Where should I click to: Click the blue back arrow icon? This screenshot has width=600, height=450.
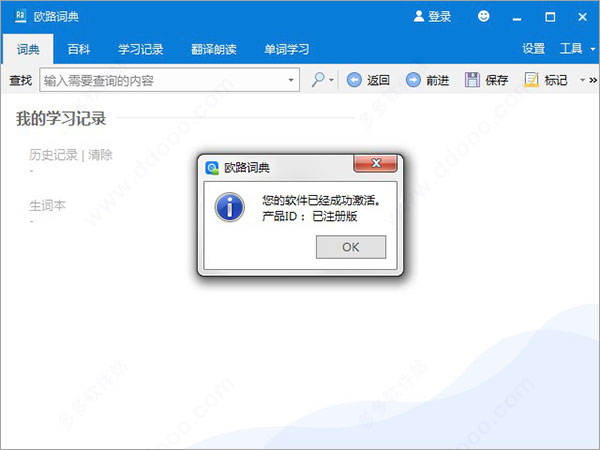pyautogui.click(x=354, y=80)
